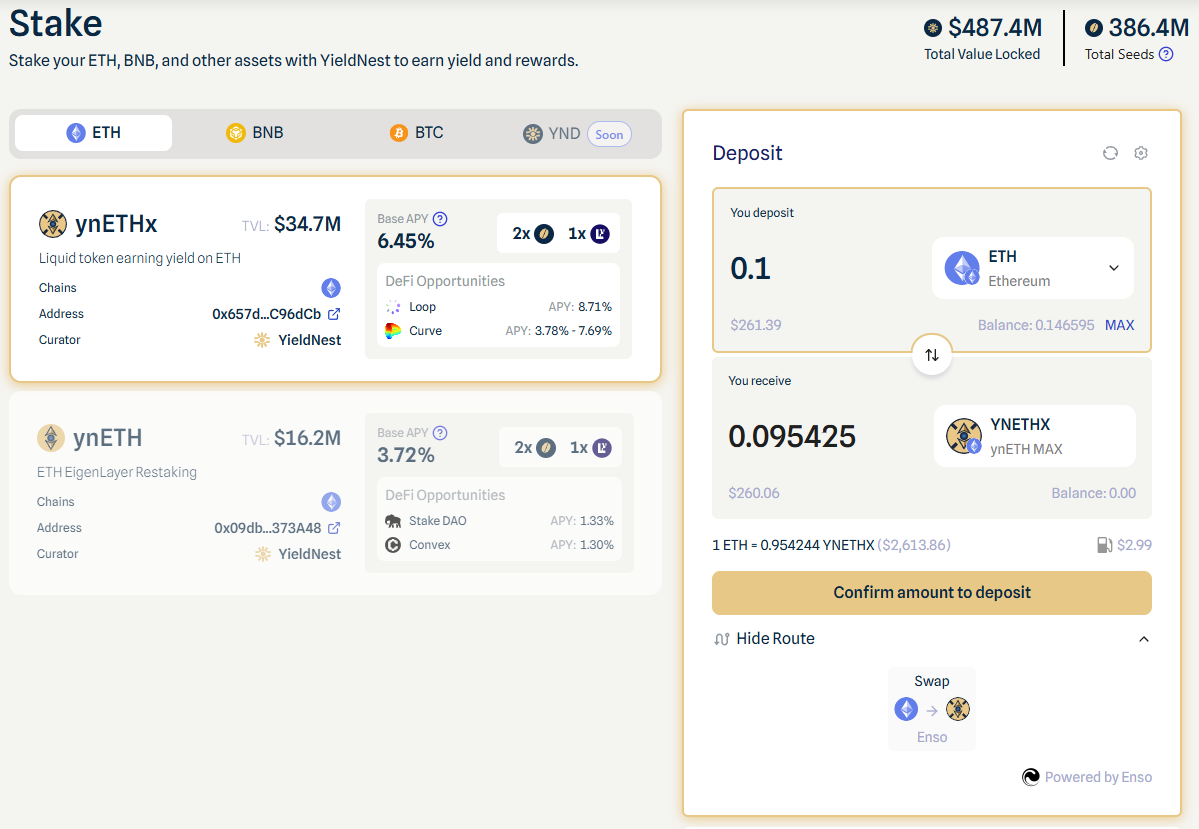Image resolution: width=1199 pixels, height=829 pixels.
Task: Click the ynETH Ethereum chain icon
Action: coord(331,502)
